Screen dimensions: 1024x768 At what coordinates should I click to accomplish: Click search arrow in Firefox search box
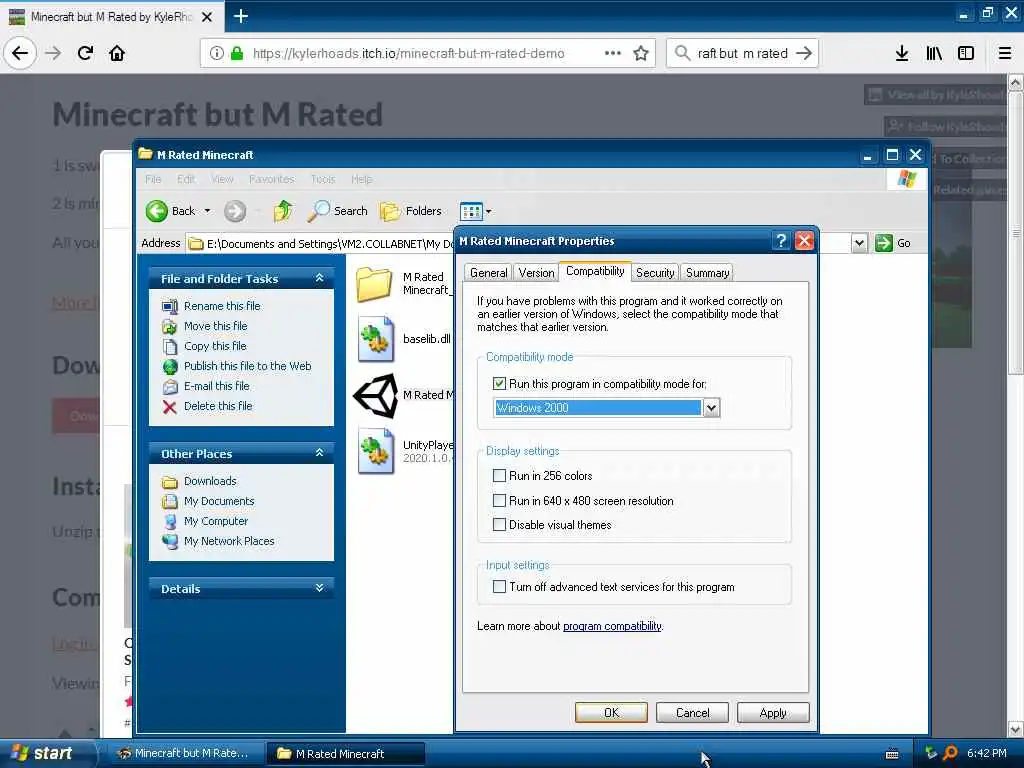804,53
